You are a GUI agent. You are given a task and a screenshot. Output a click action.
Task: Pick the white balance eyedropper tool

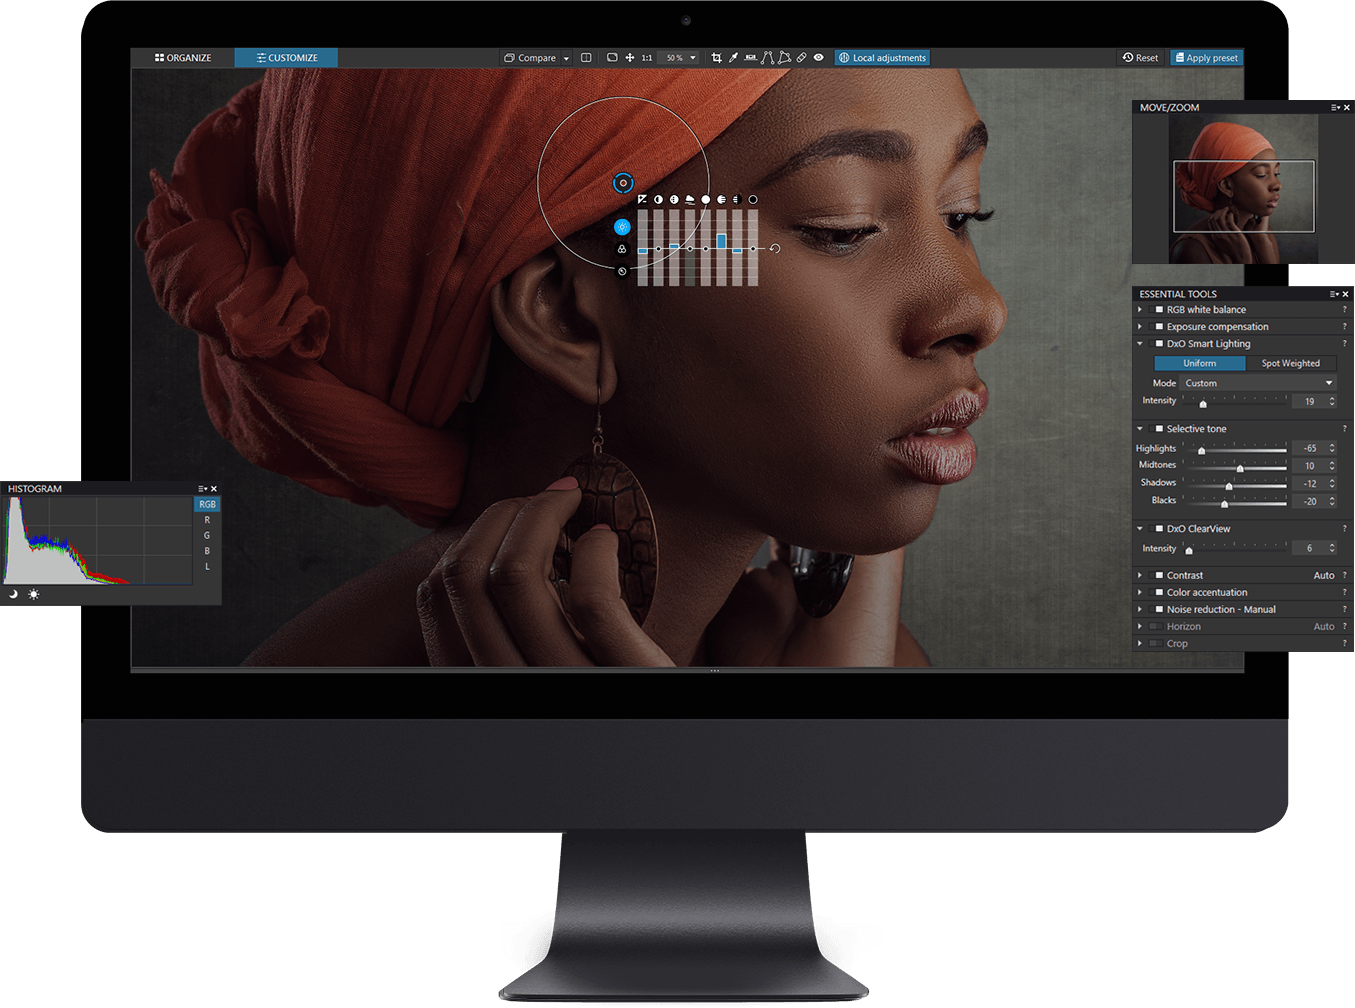pos(733,58)
